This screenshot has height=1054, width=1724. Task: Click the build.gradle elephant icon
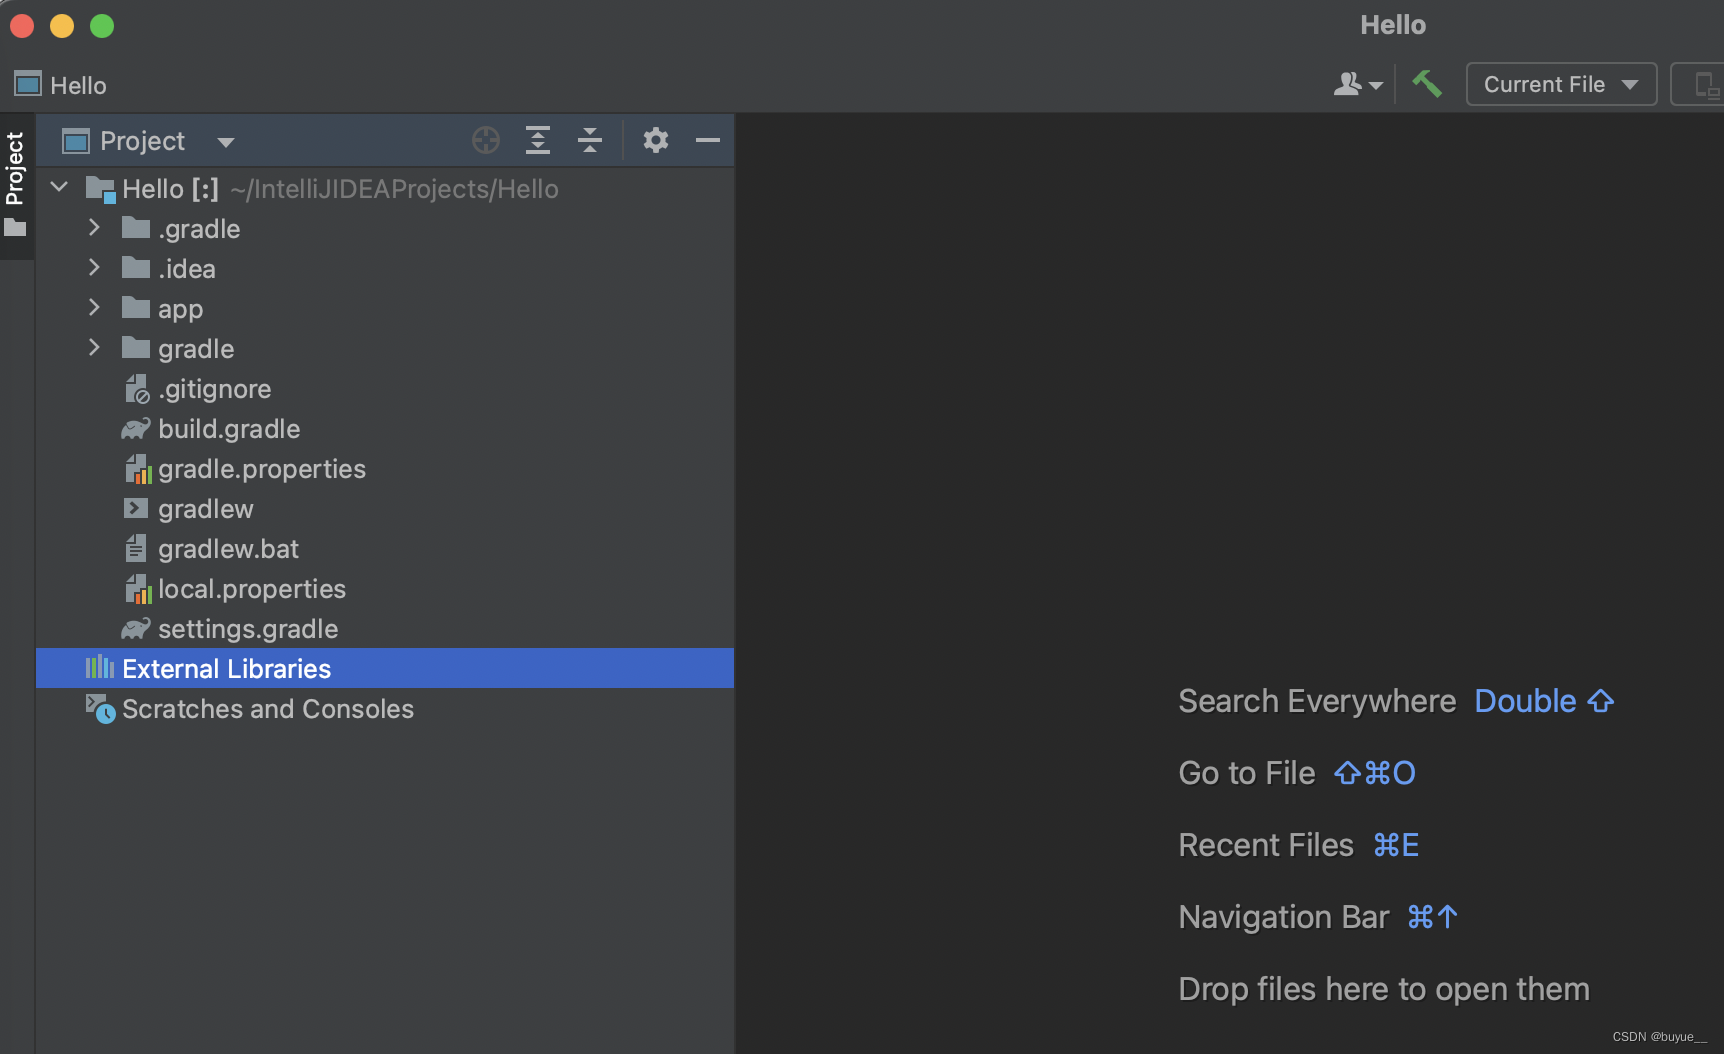[136, 429]
